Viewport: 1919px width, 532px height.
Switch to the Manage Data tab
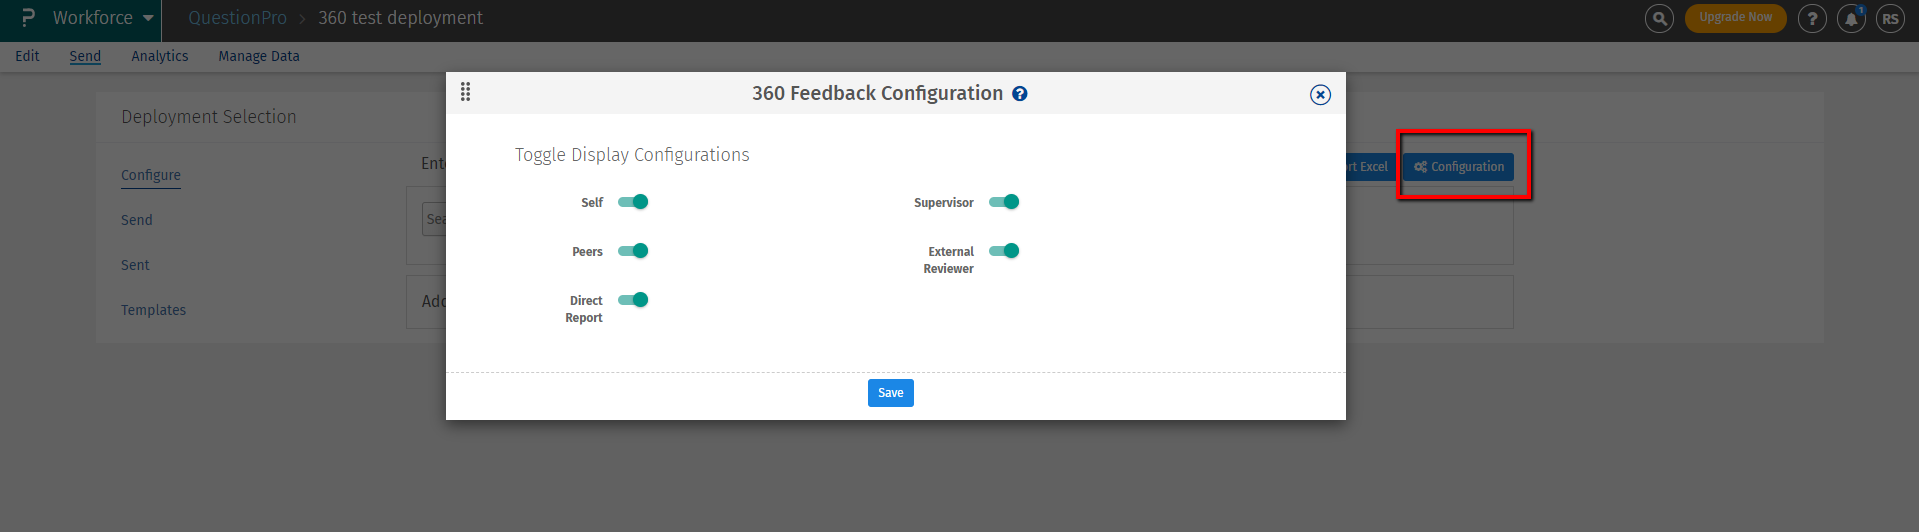click(259, 56)
